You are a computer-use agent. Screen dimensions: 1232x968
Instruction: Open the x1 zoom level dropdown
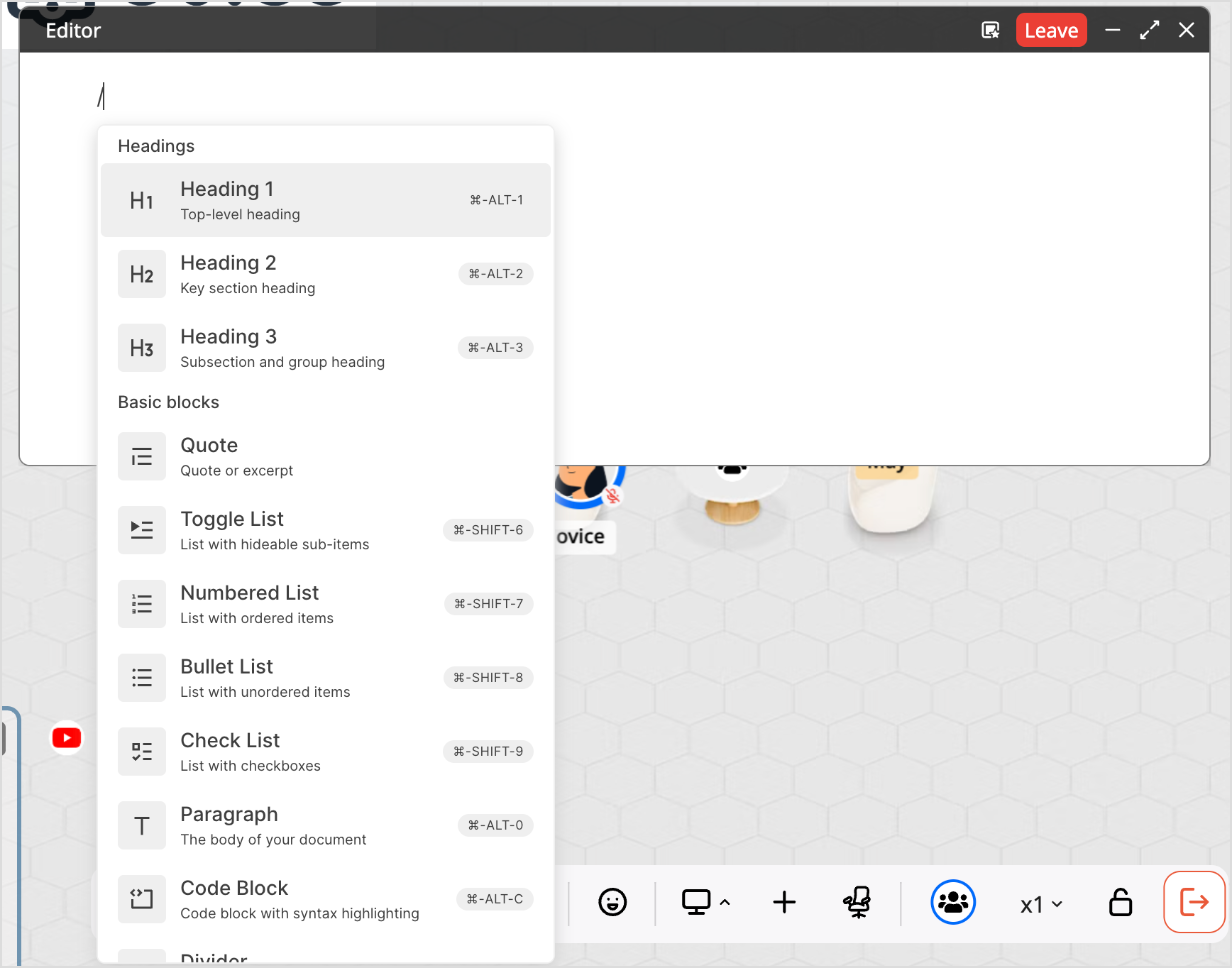click(x=1041, y=904)
